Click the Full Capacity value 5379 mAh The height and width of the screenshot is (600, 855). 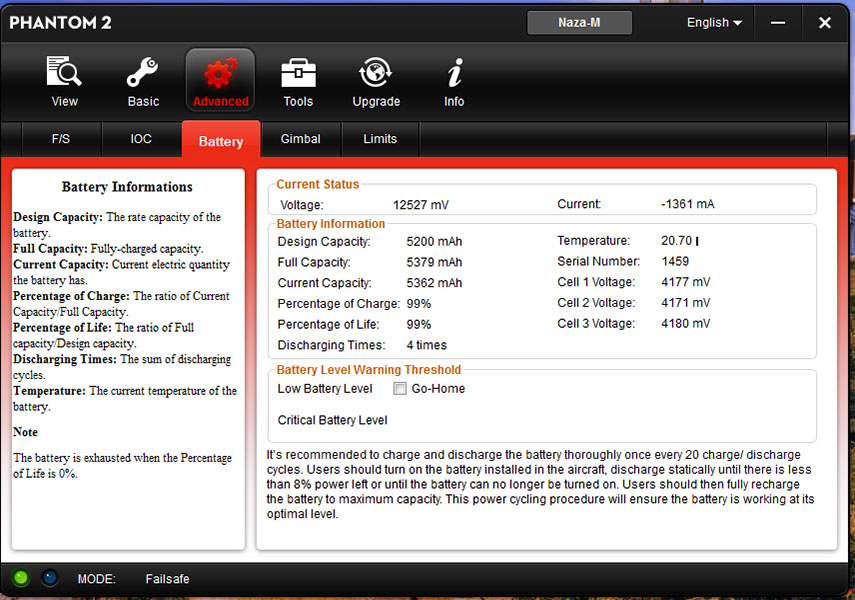click(x=434, y=262)
